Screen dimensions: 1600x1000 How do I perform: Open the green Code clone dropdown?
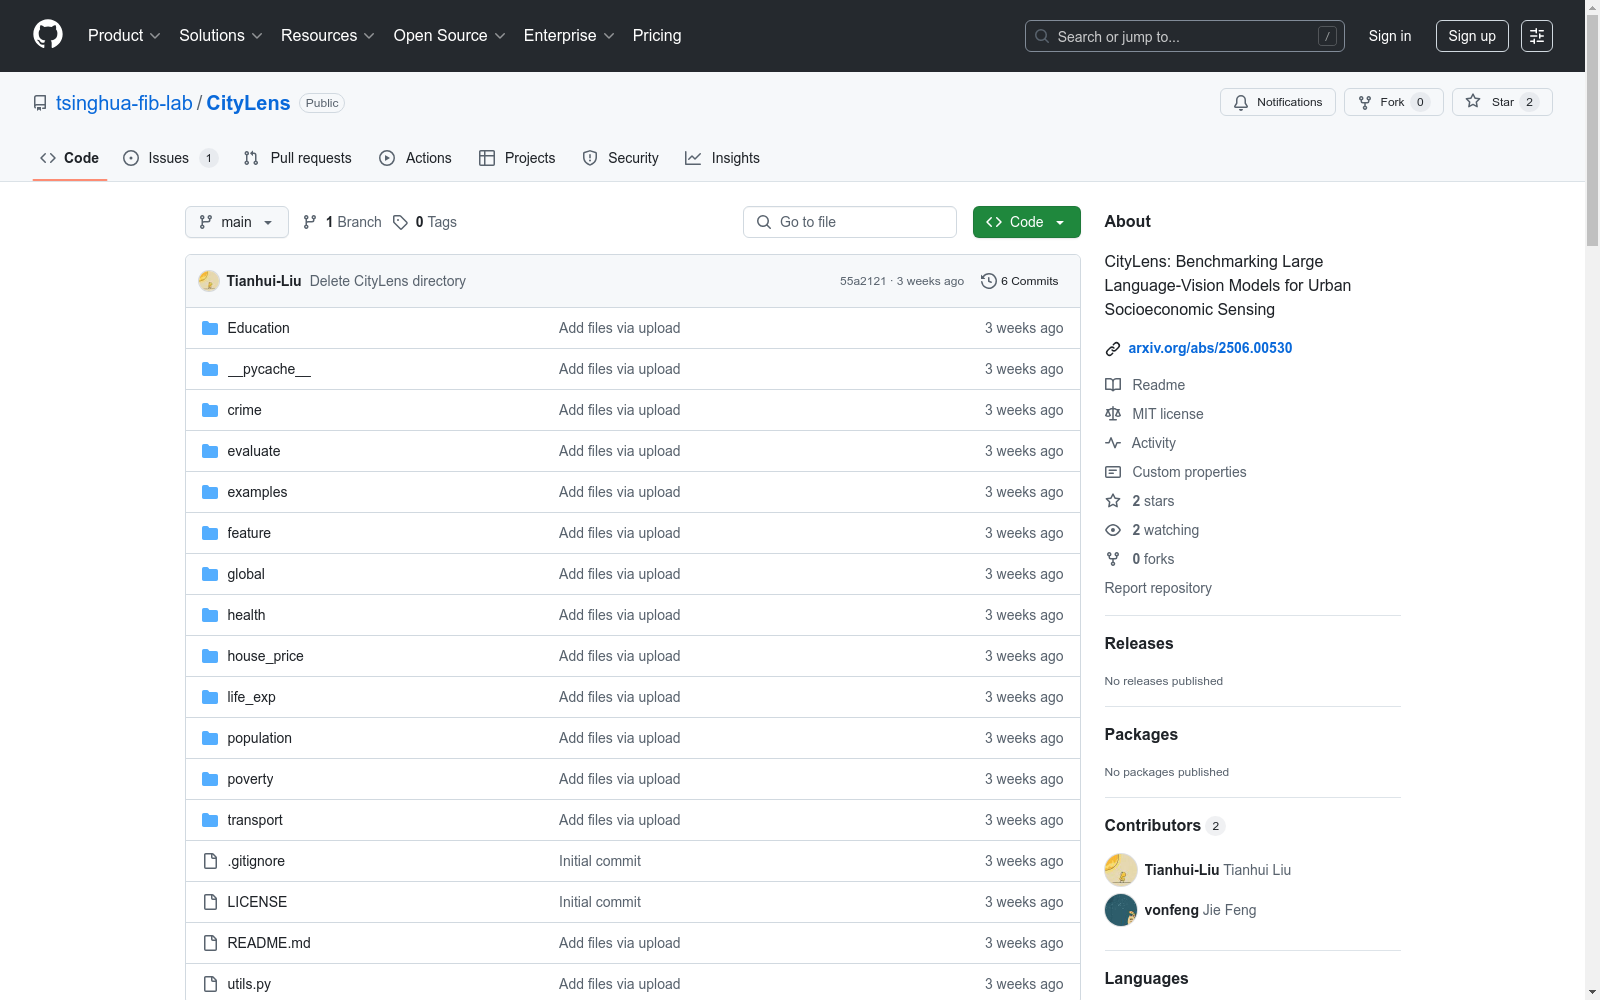tap(1026, 222)
